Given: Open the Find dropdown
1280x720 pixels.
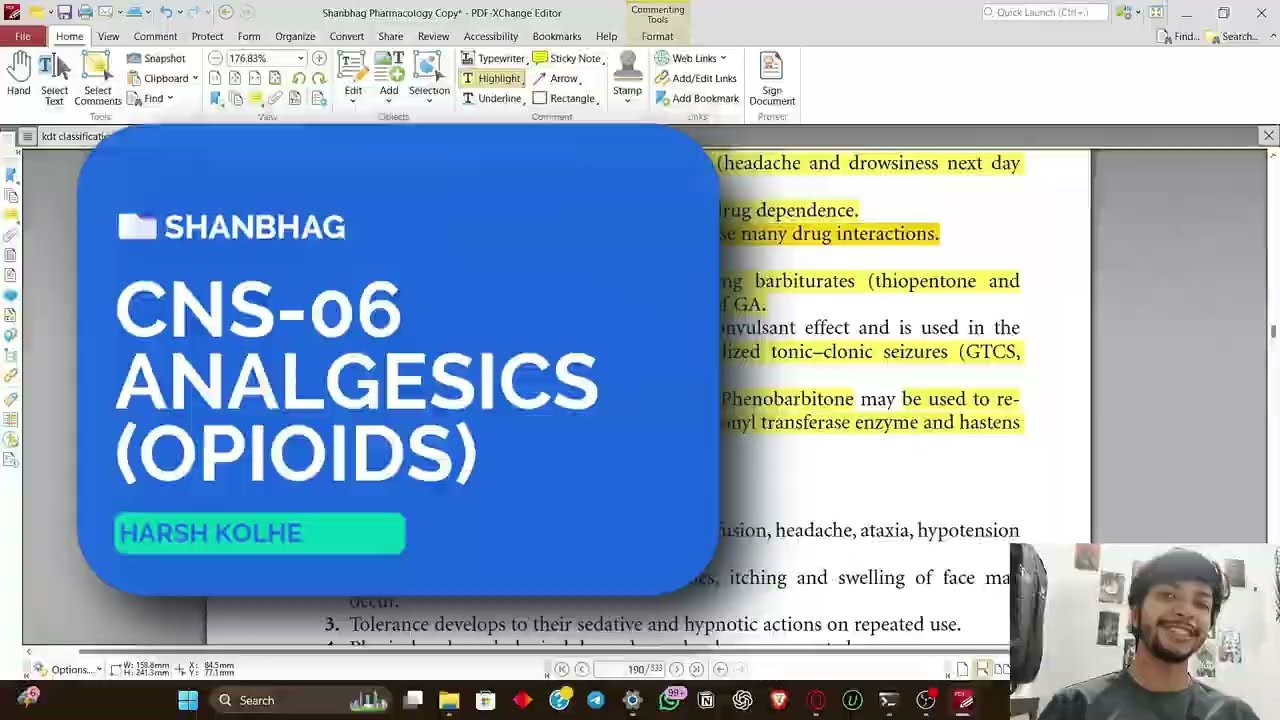Looking at the screenshot, I should pyautogui.click(x=150, y=98).
